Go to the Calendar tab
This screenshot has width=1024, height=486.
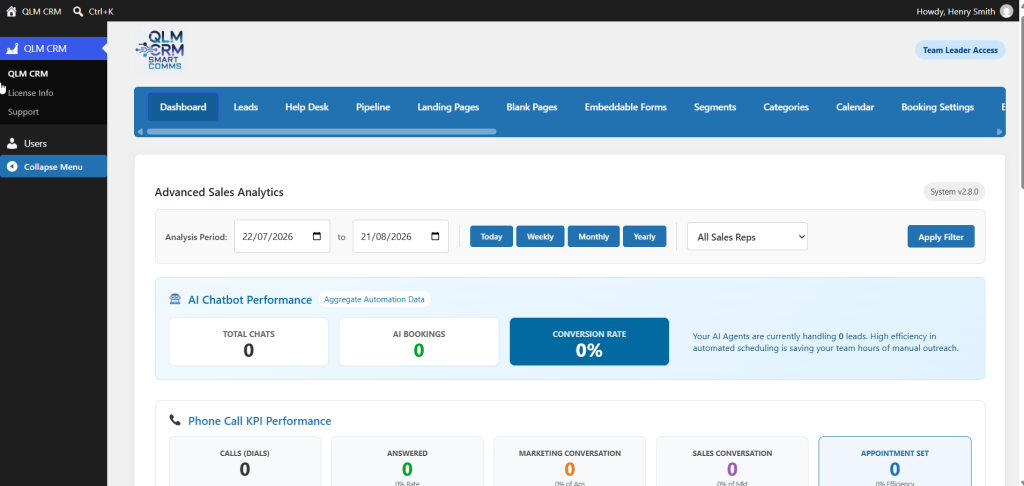855,107
